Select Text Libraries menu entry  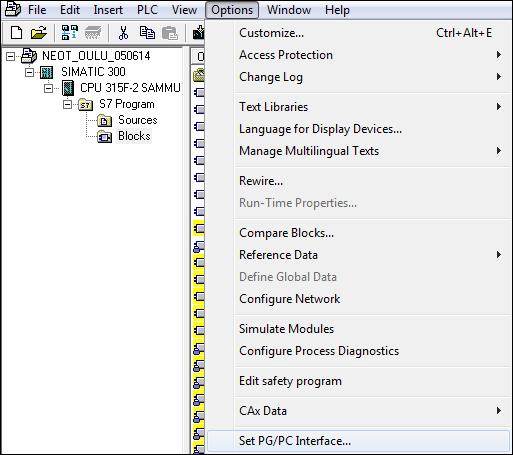tap(358, 107)
